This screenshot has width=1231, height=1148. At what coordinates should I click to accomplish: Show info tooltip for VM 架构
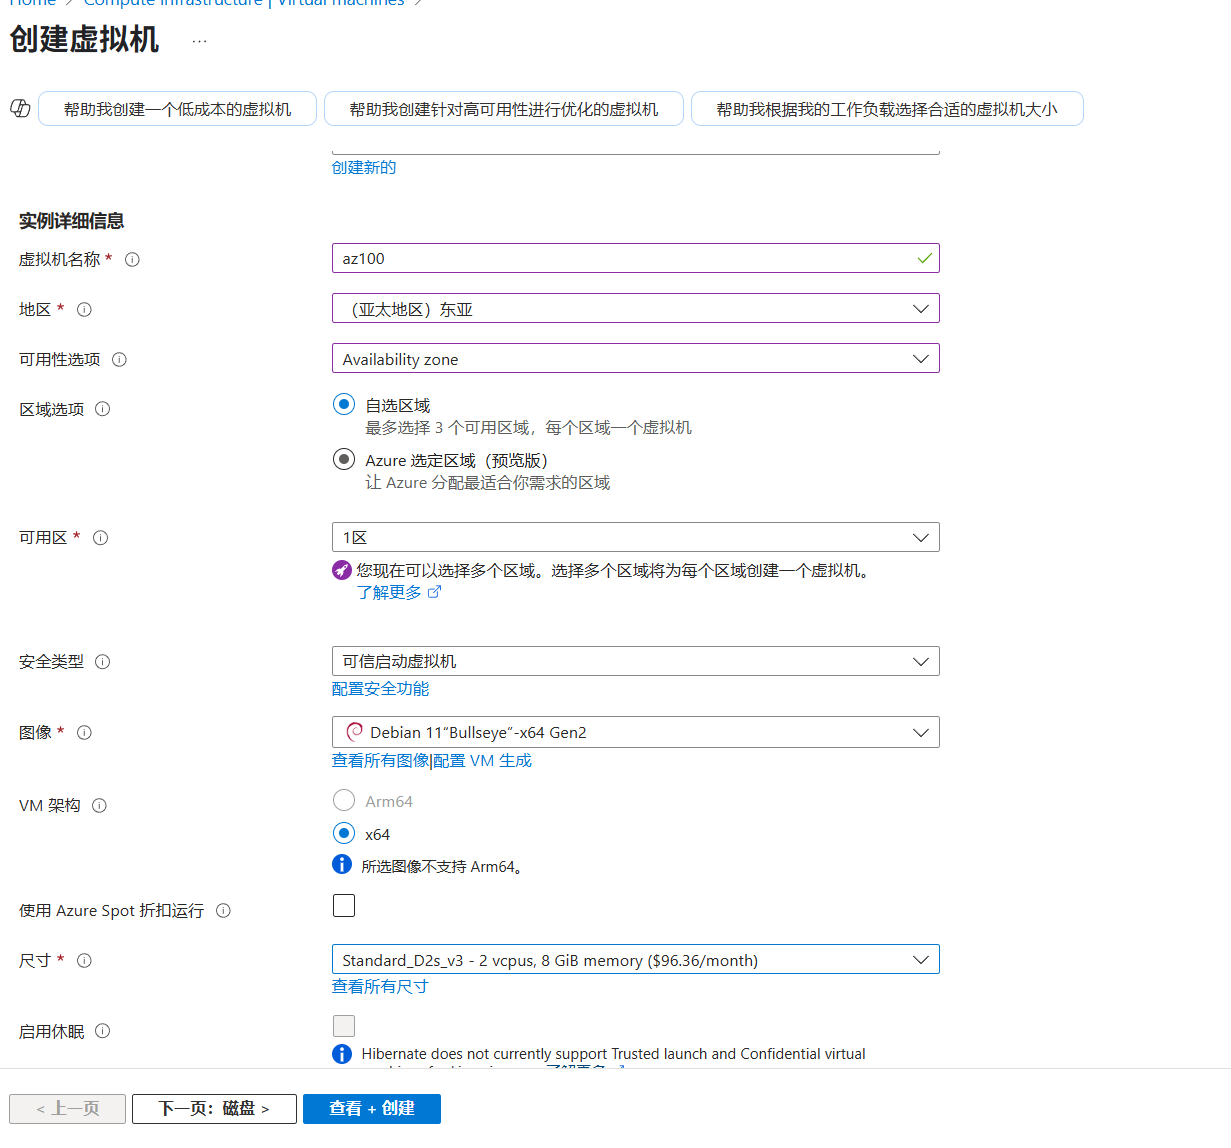tap(99, 805)
